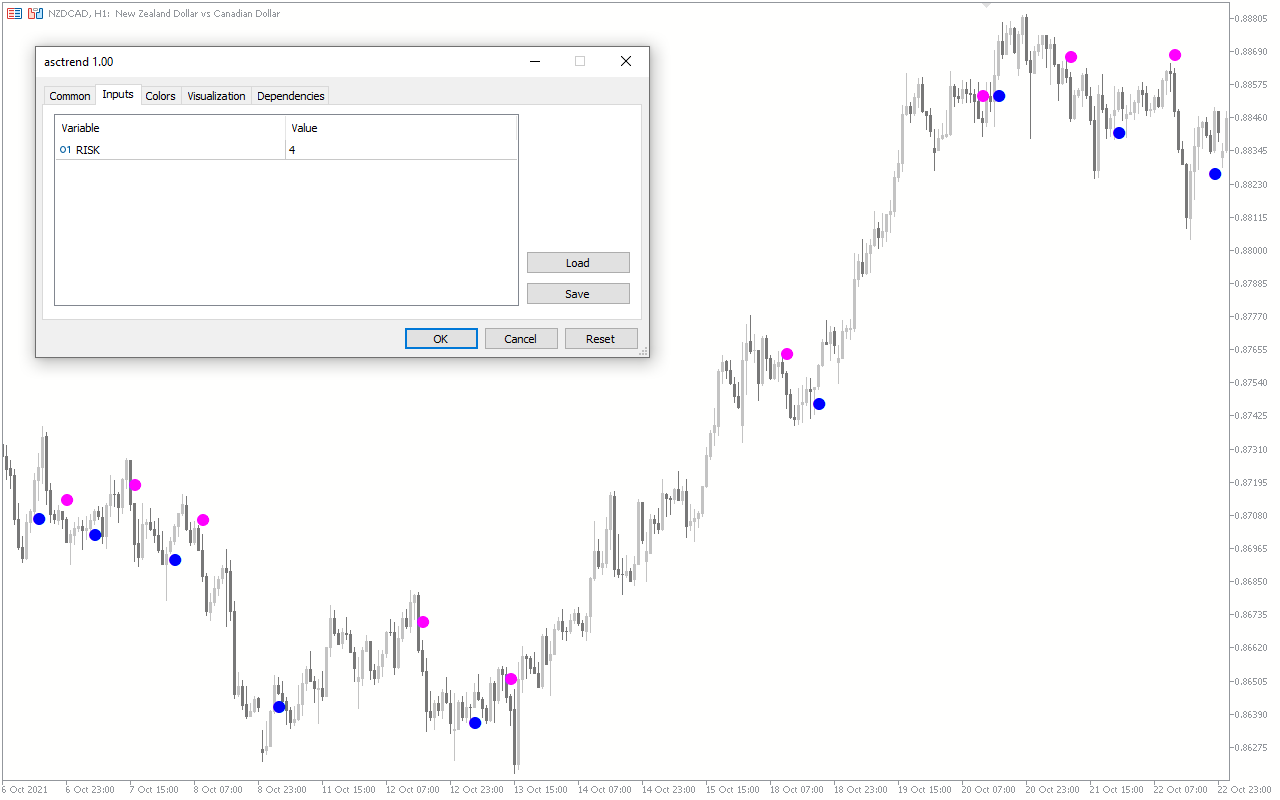Viewport: 1280px width, 800px height.
Task: Click the NZDCAD, H1 chart title text
Action: 164,14
